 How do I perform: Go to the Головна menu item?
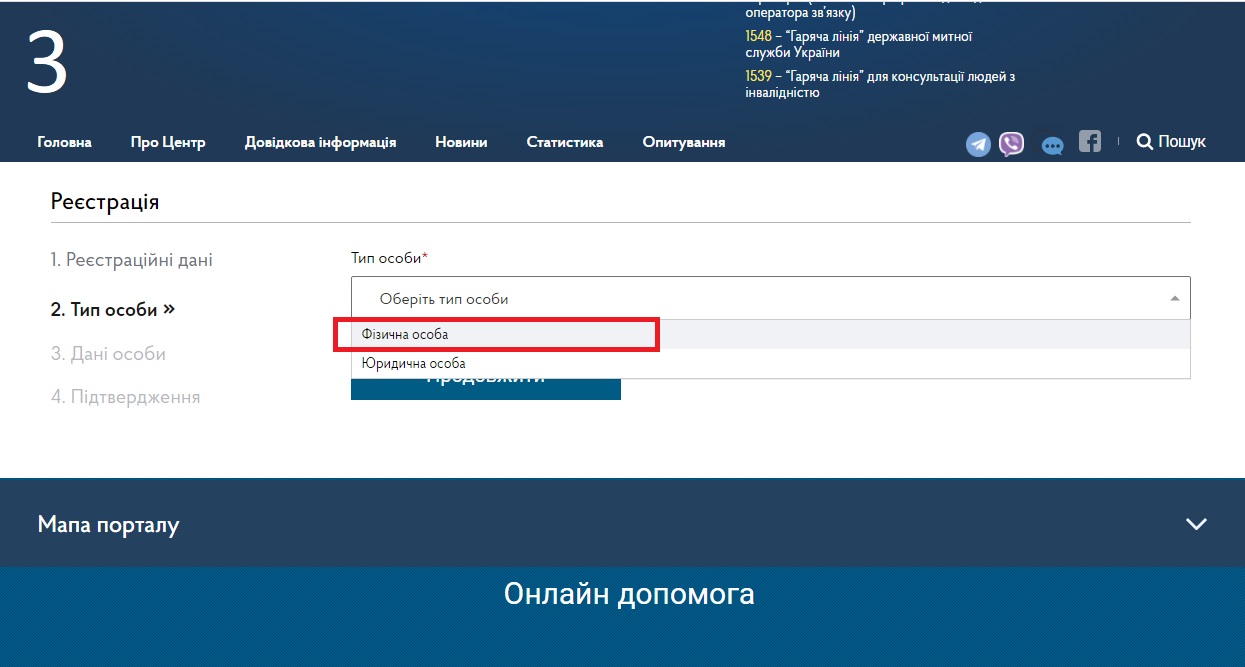pos(64,142)
